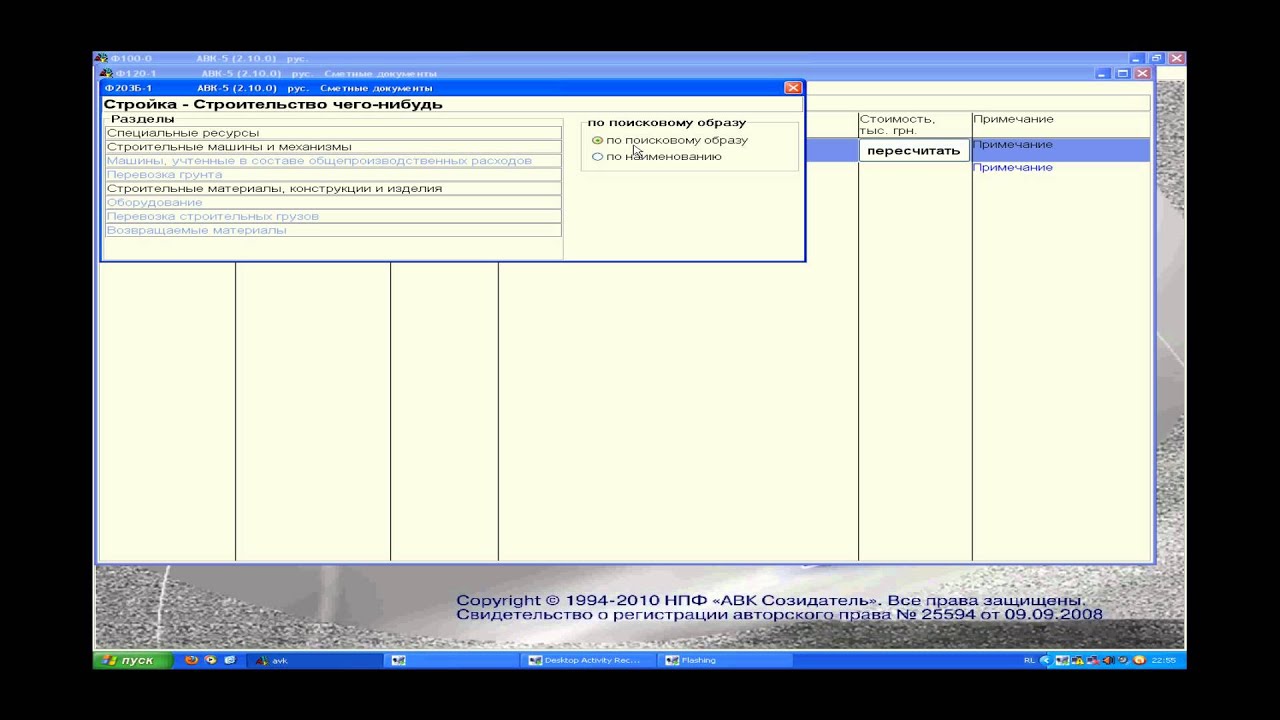Maximize the Ф120-1 window
The image size is (1280, 720).
tap(1123, 74)
